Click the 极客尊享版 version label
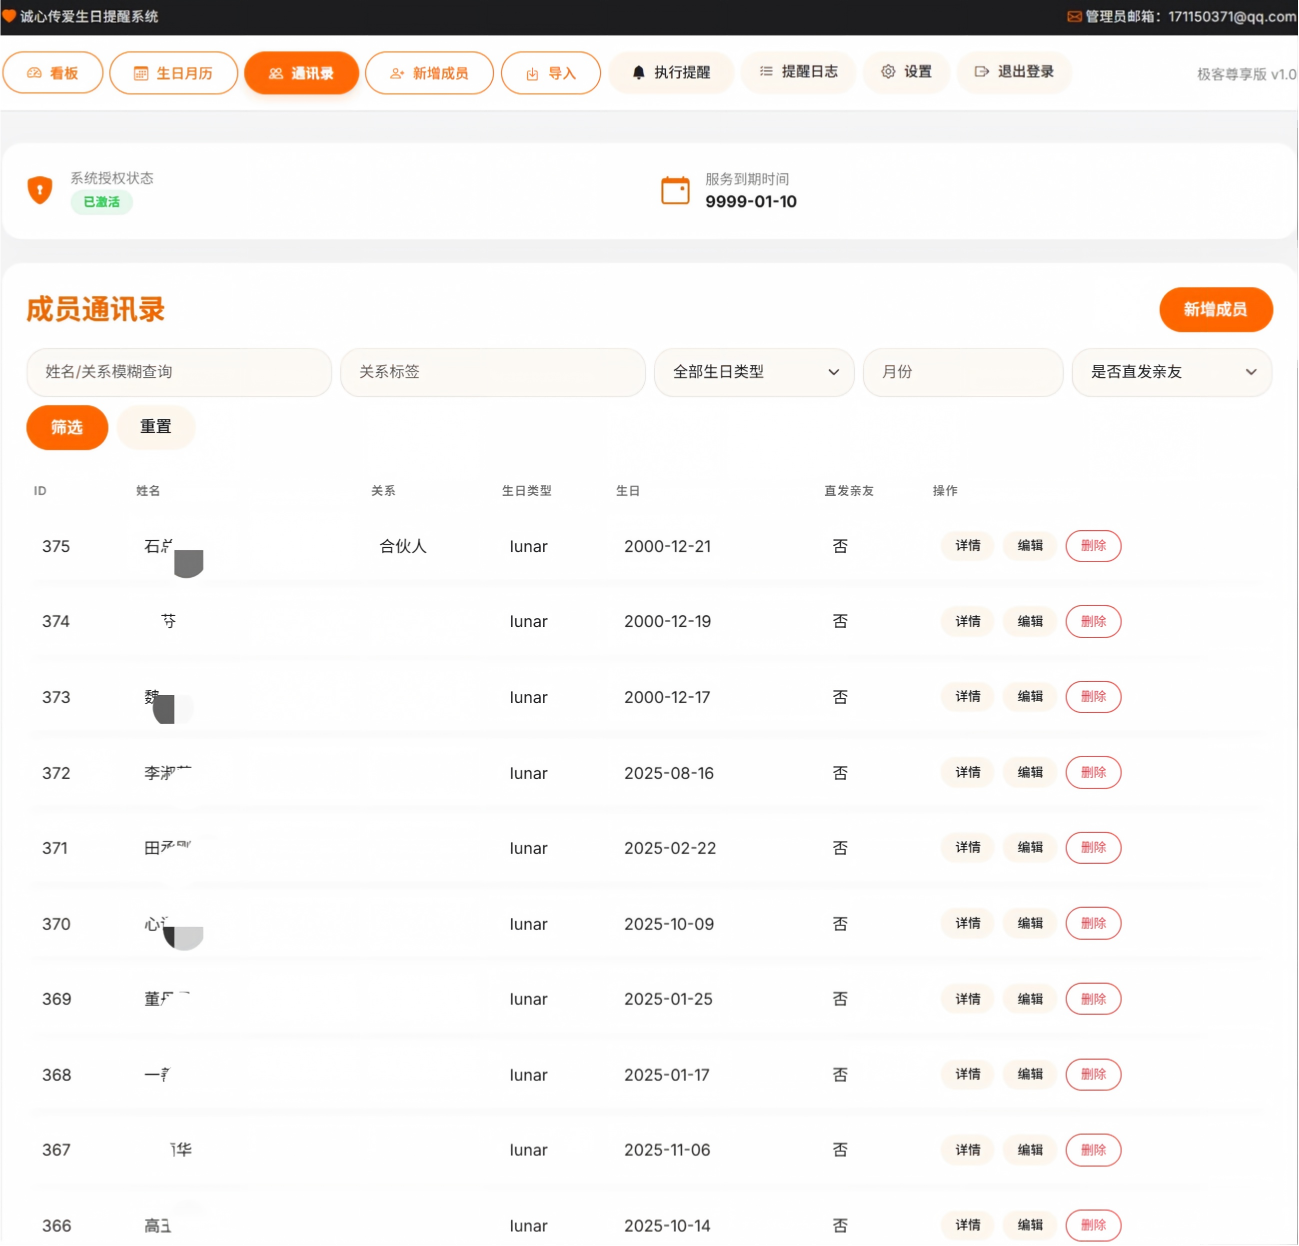This screenshot has width=1299, height=1246. (1247, 74)
